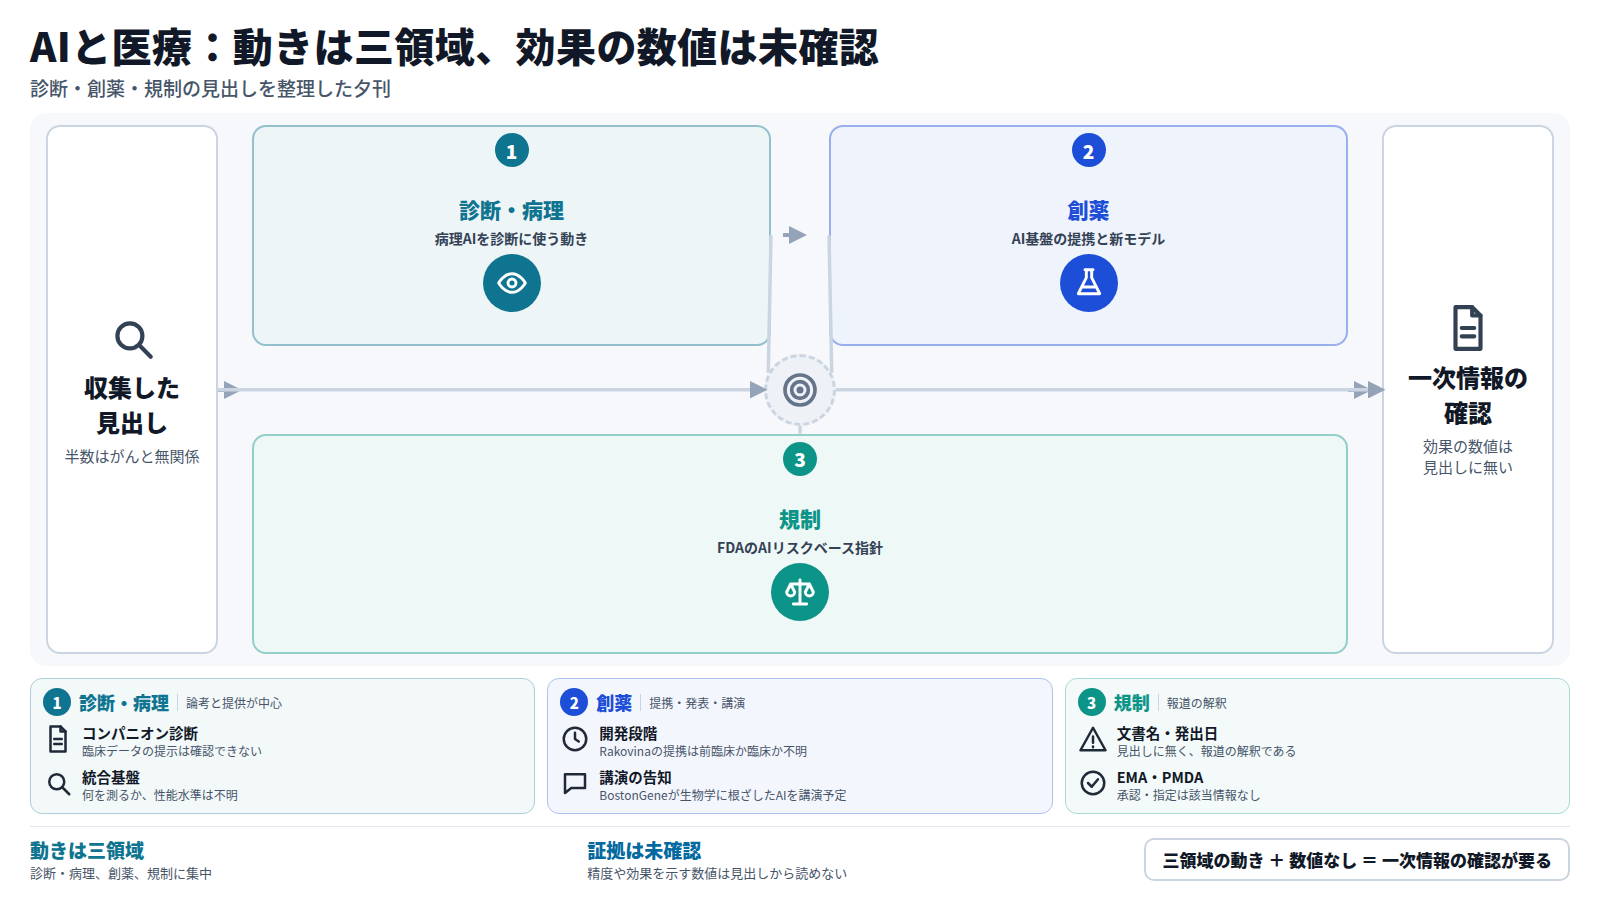Click the EMA・PMDA item title
Viewport: 1600px width, 900px height.
pyautogui.click(x=1160, y=778)
